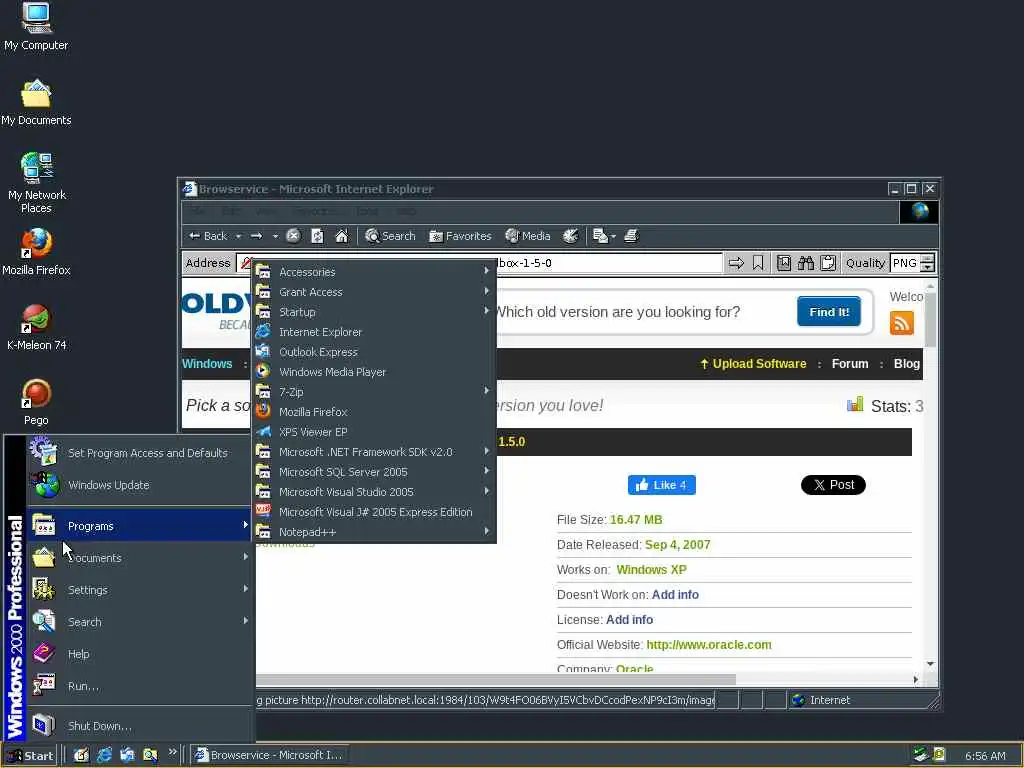Open Help from Start menu
The height and width of the screenshot is (768, 1024).
pyautogui.click(x=138, y=654)
